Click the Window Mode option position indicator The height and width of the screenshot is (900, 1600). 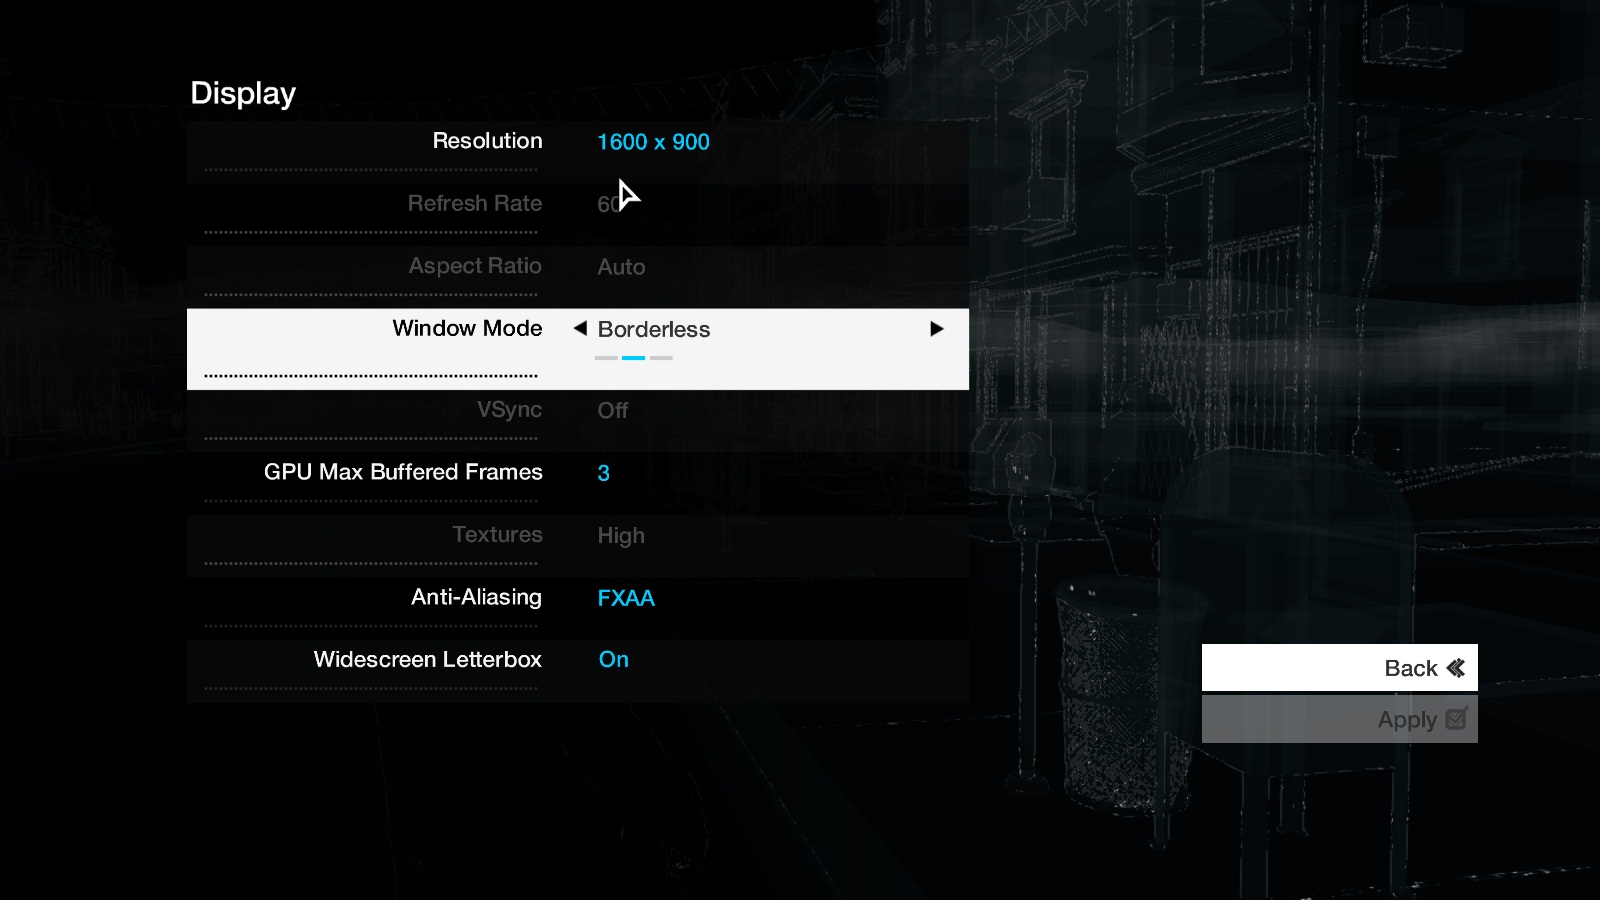tap(633, 358)
